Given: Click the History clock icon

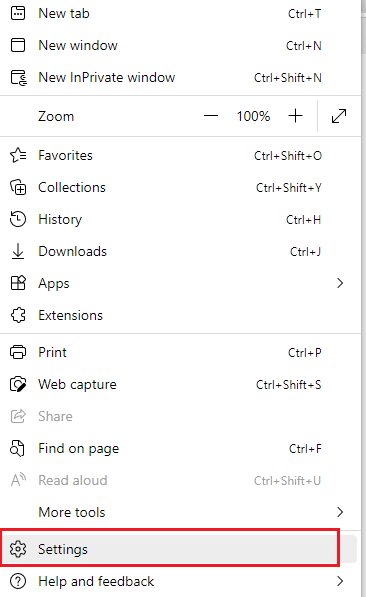Looking at the screenshot, I should pyautogui.click(x=18, y=219).
